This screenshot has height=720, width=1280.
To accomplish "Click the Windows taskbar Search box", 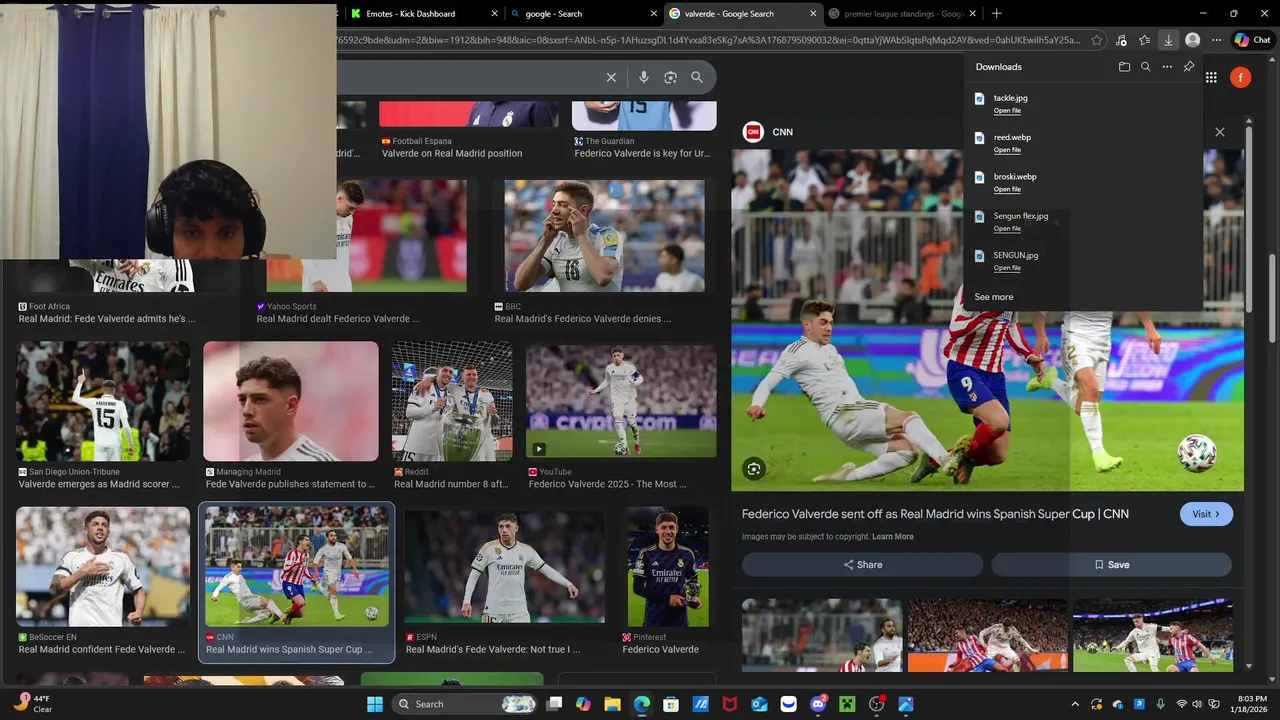I will pos(464,704).
